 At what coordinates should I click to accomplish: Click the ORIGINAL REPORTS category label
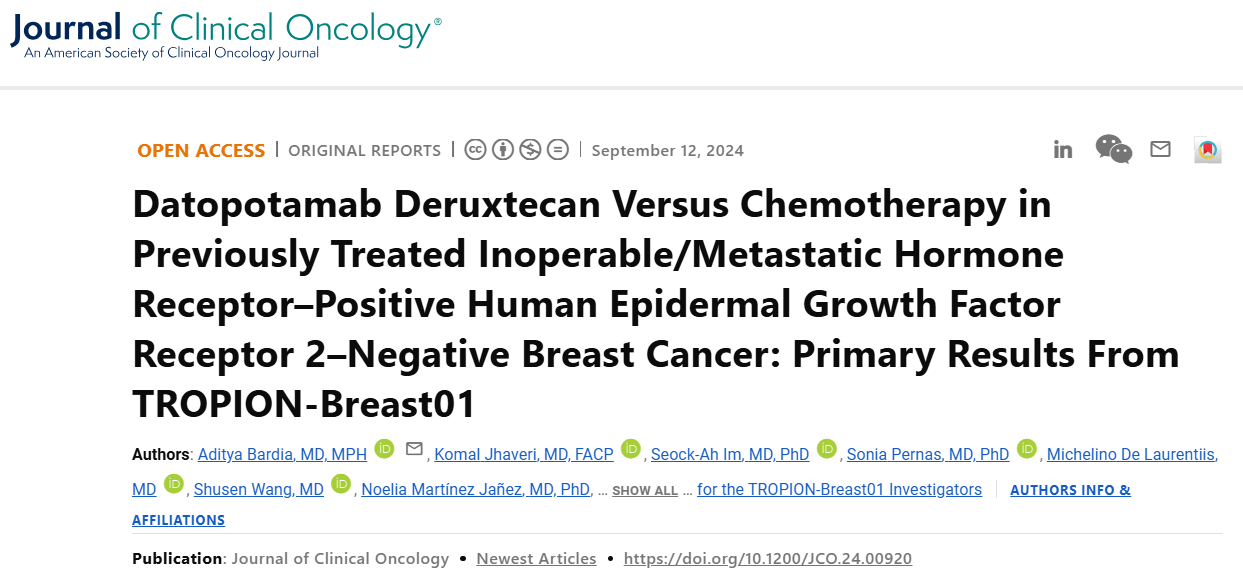(364, 150)
